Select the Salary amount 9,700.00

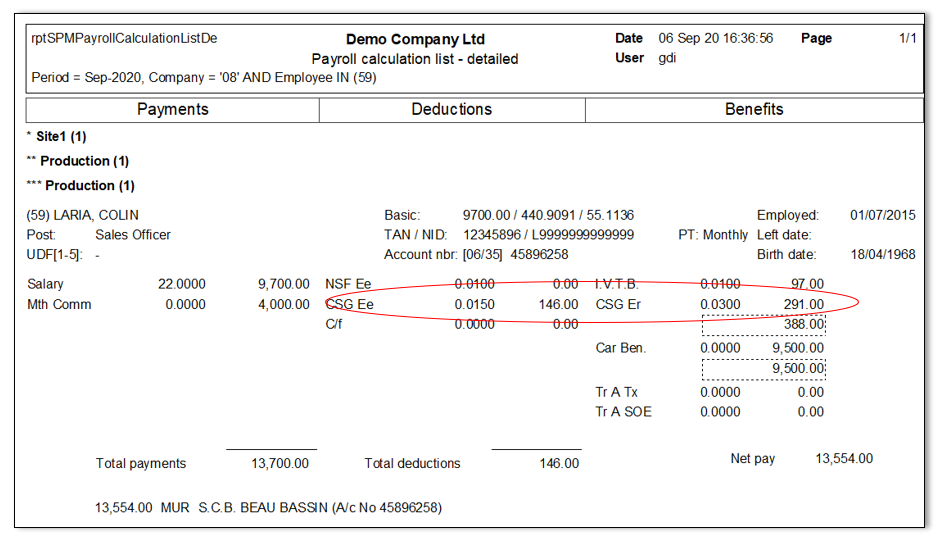click(x=283, y=285)
